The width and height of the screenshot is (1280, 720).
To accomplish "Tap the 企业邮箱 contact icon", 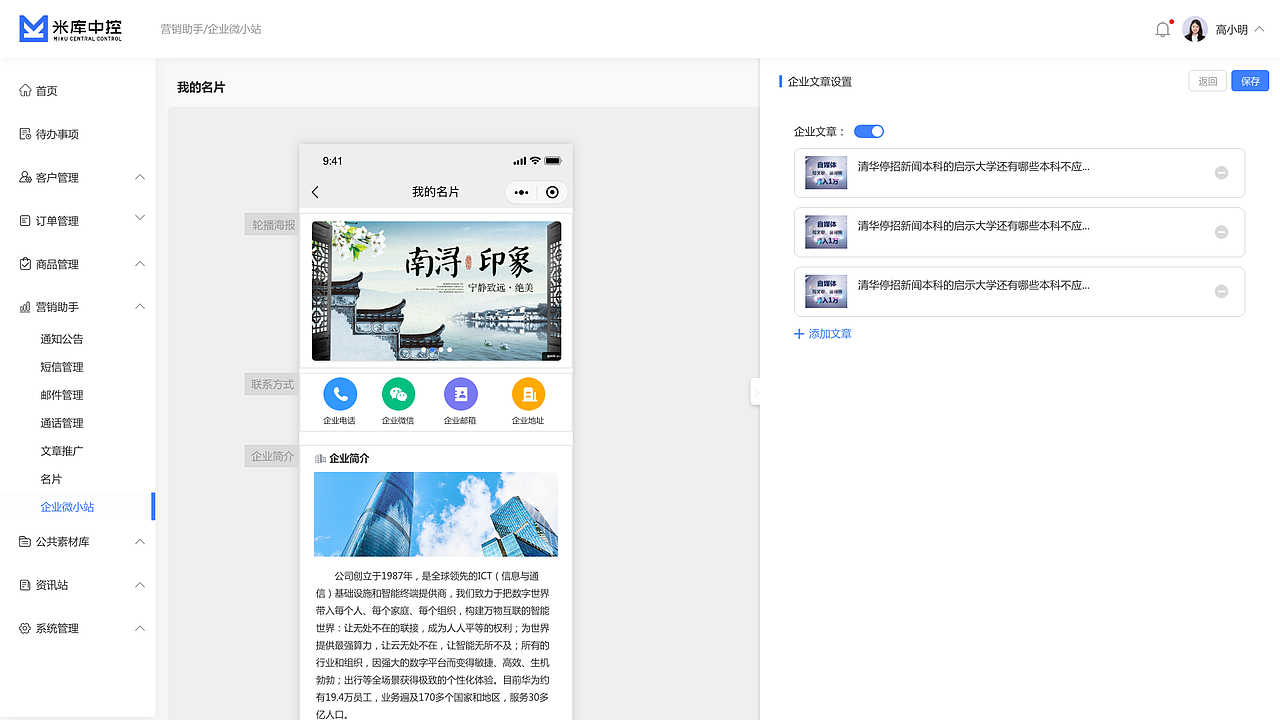I will 460,394.
